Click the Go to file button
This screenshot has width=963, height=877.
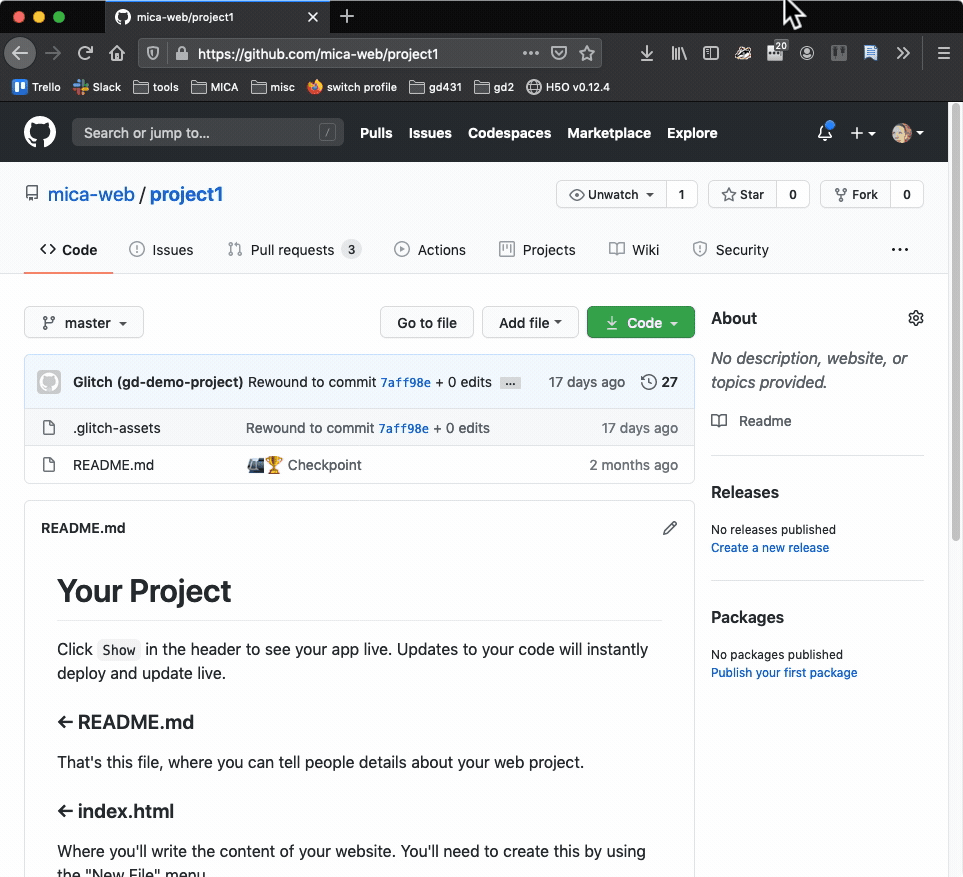click(x=426, y=322)
